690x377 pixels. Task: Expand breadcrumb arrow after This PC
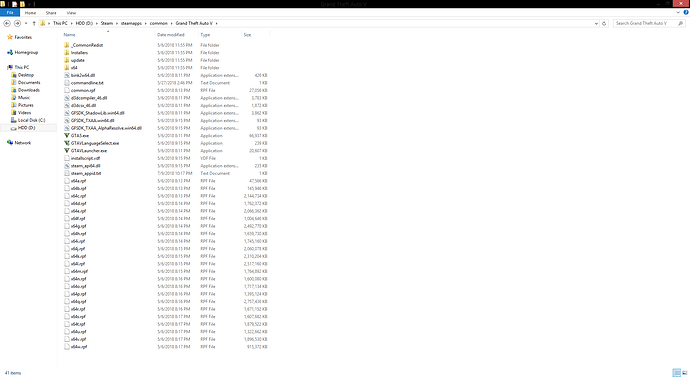[72, 23]
